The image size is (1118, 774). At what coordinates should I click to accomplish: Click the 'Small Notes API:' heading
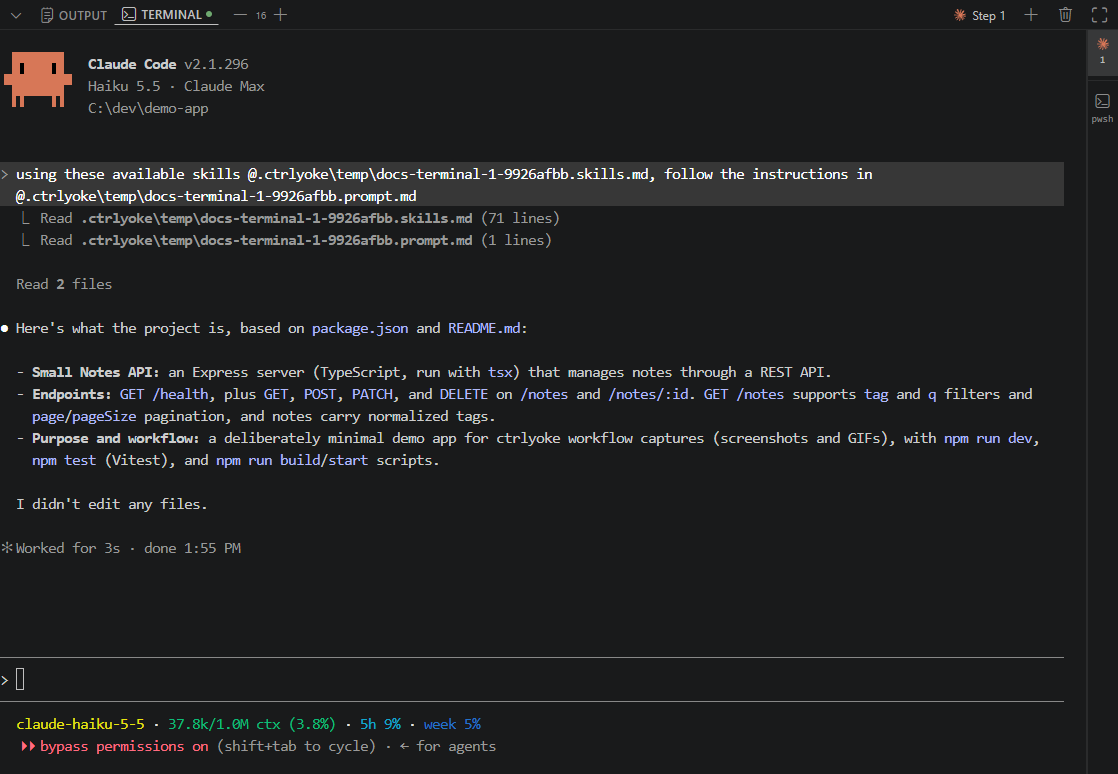pos(96,372)
